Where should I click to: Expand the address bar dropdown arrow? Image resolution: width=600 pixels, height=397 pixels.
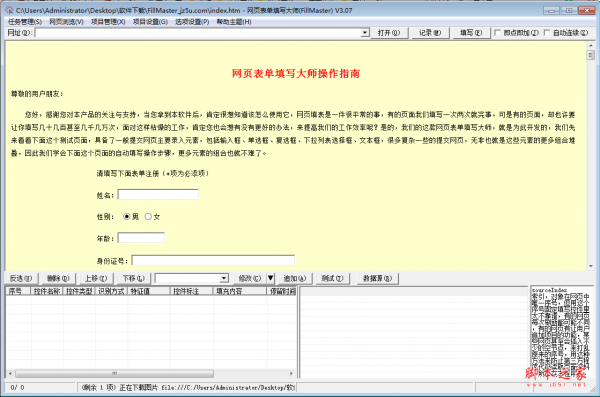pyautogui.click(x=365, y=33)
